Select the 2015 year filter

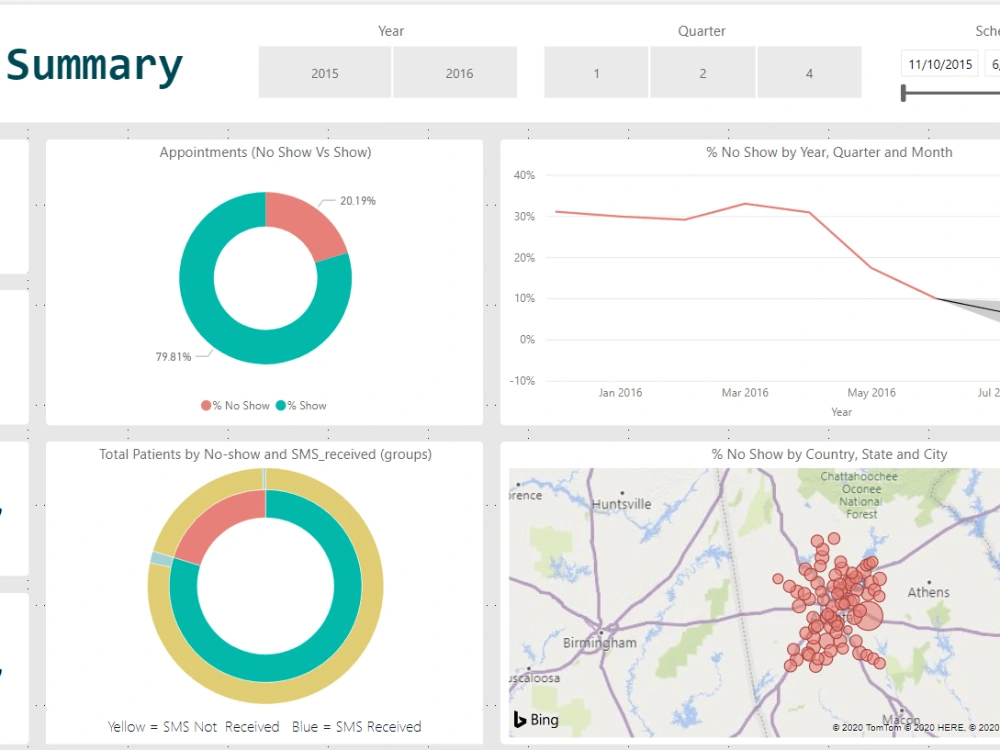(x=324, y=72)
